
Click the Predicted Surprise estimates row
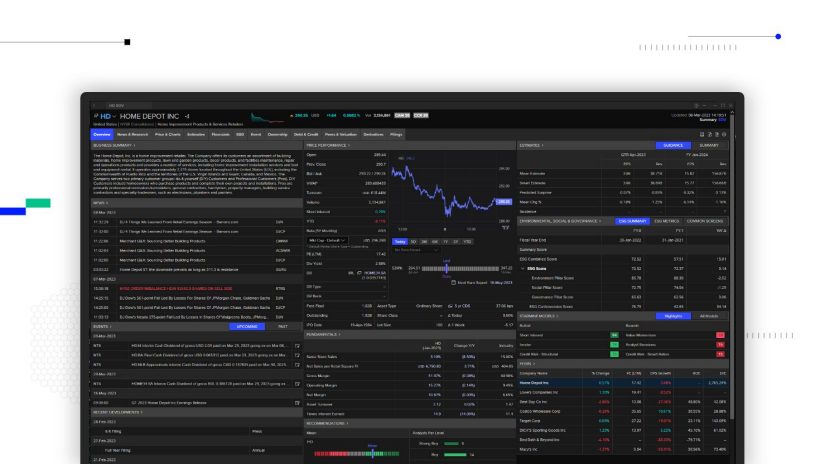[623, 193]
